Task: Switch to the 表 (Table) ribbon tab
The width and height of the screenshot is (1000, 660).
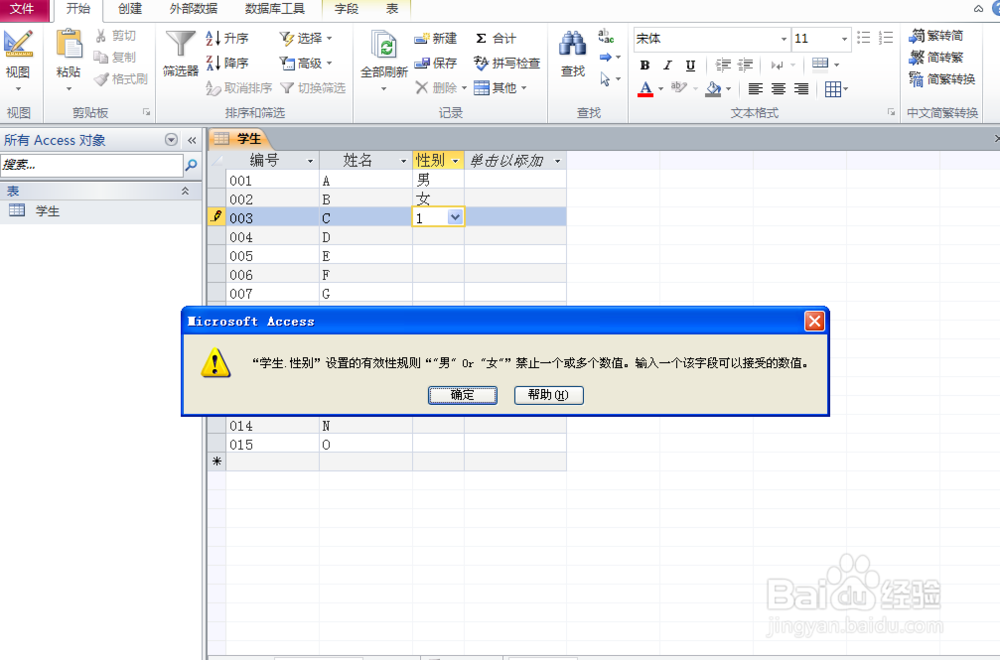Action: tap(392, 9)
